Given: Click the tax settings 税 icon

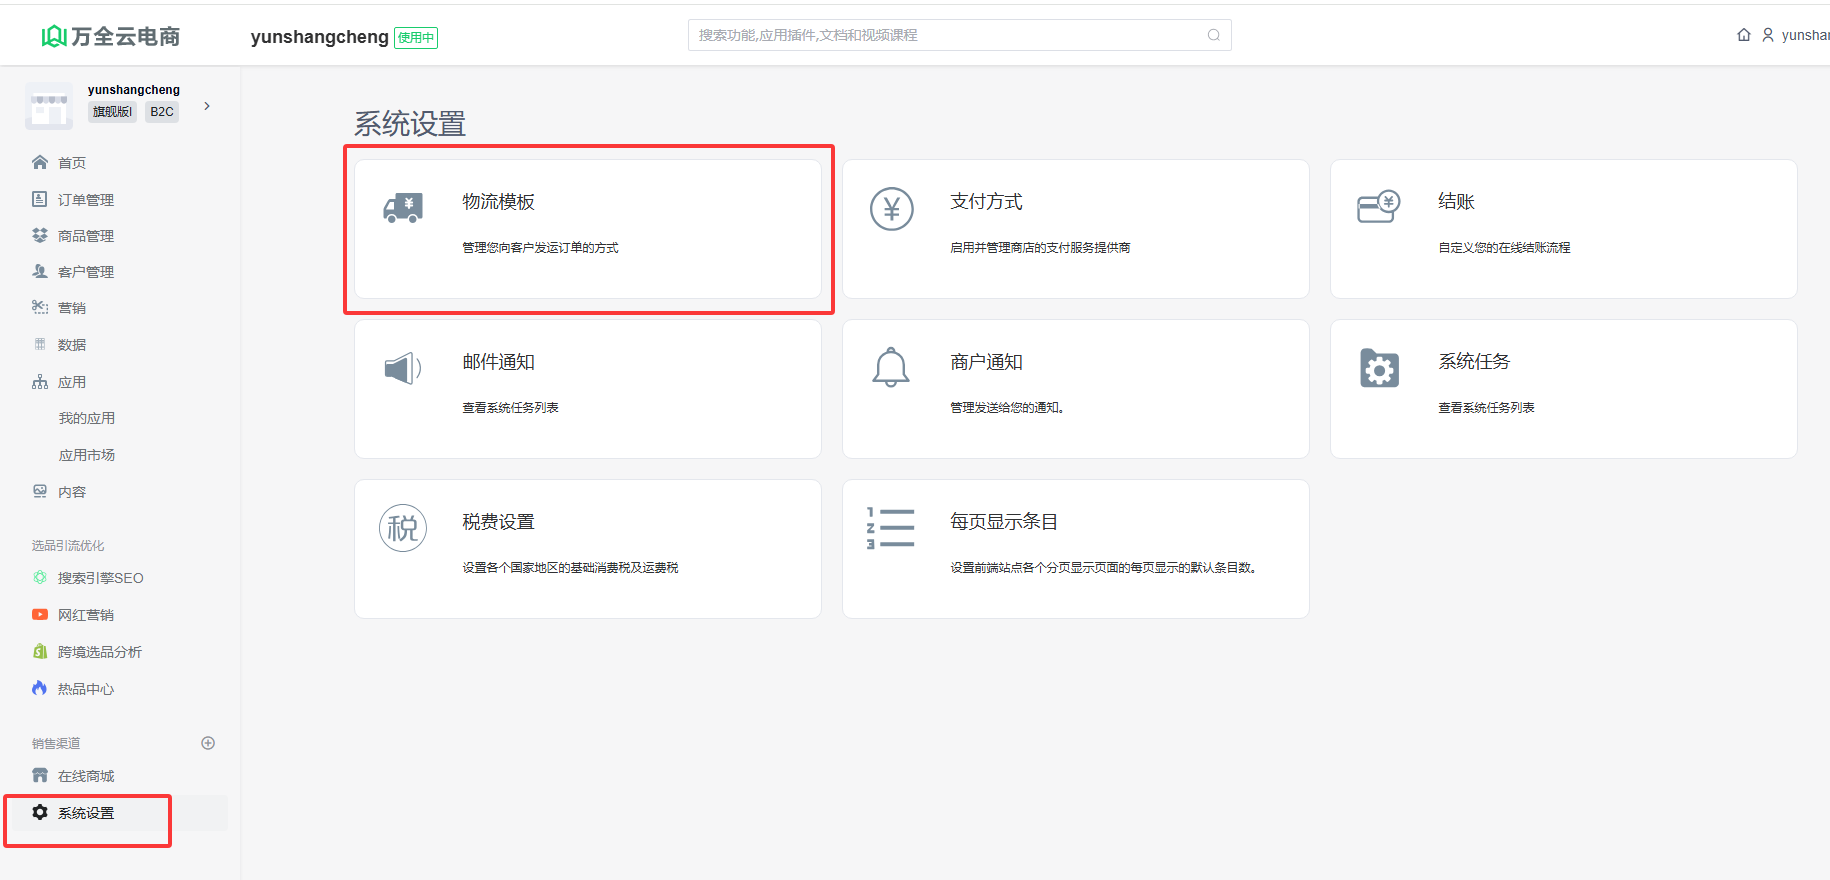Looking at the screenshot, I should point(403,528).
